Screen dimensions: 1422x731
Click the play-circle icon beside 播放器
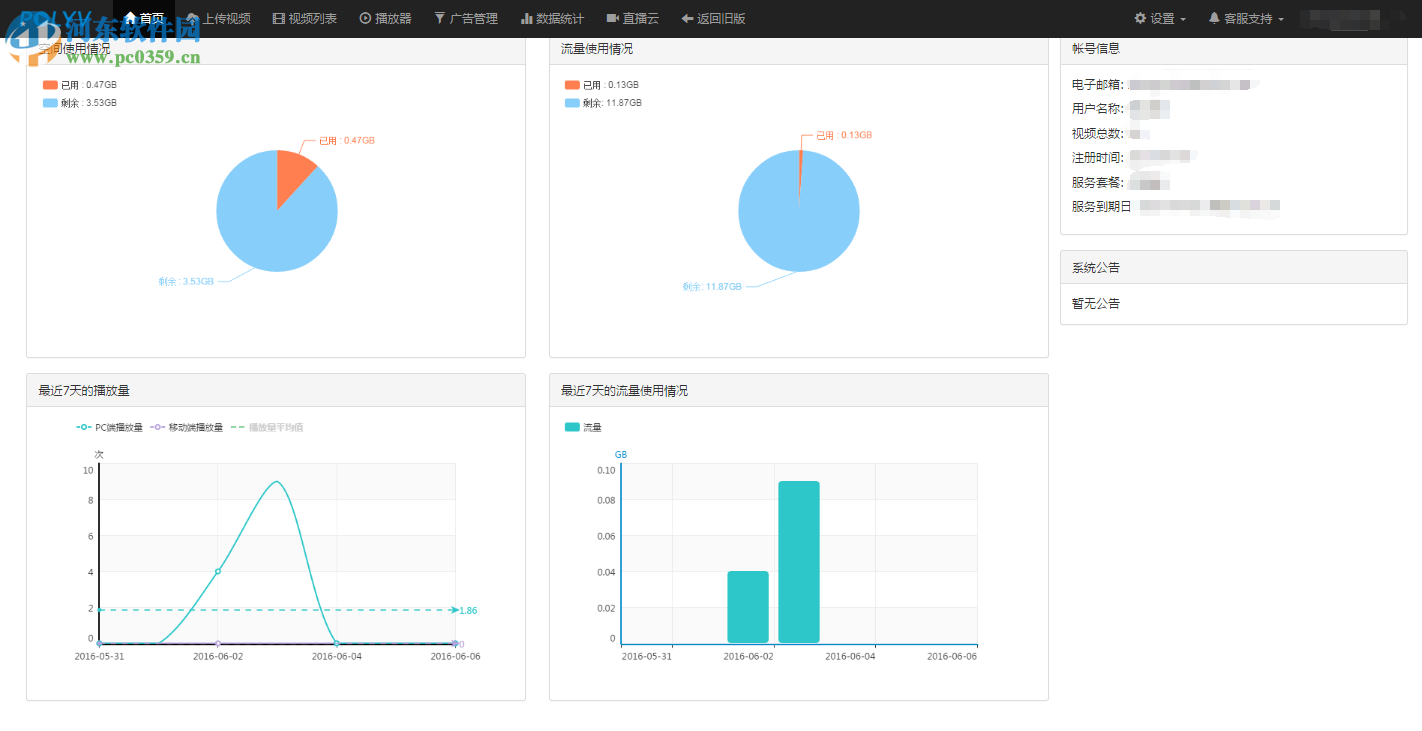coord(365,18)
